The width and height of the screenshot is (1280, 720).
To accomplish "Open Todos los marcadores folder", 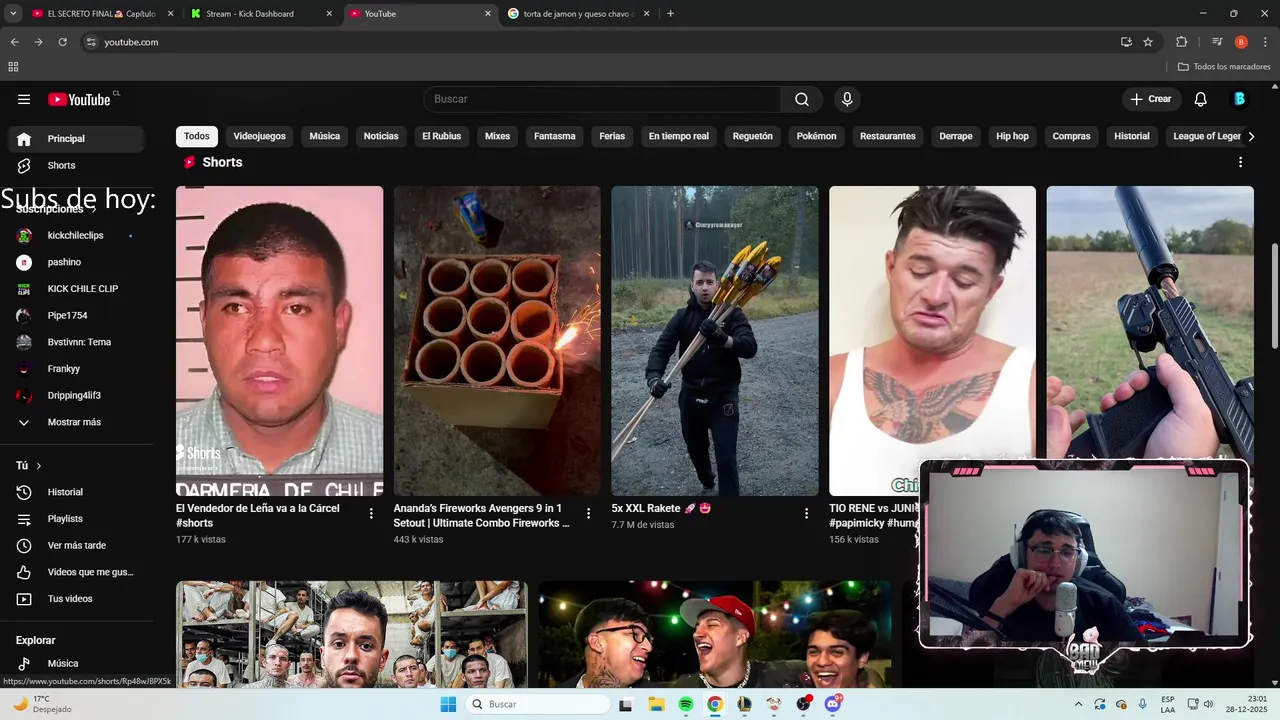I will [x=1225, y=67].
